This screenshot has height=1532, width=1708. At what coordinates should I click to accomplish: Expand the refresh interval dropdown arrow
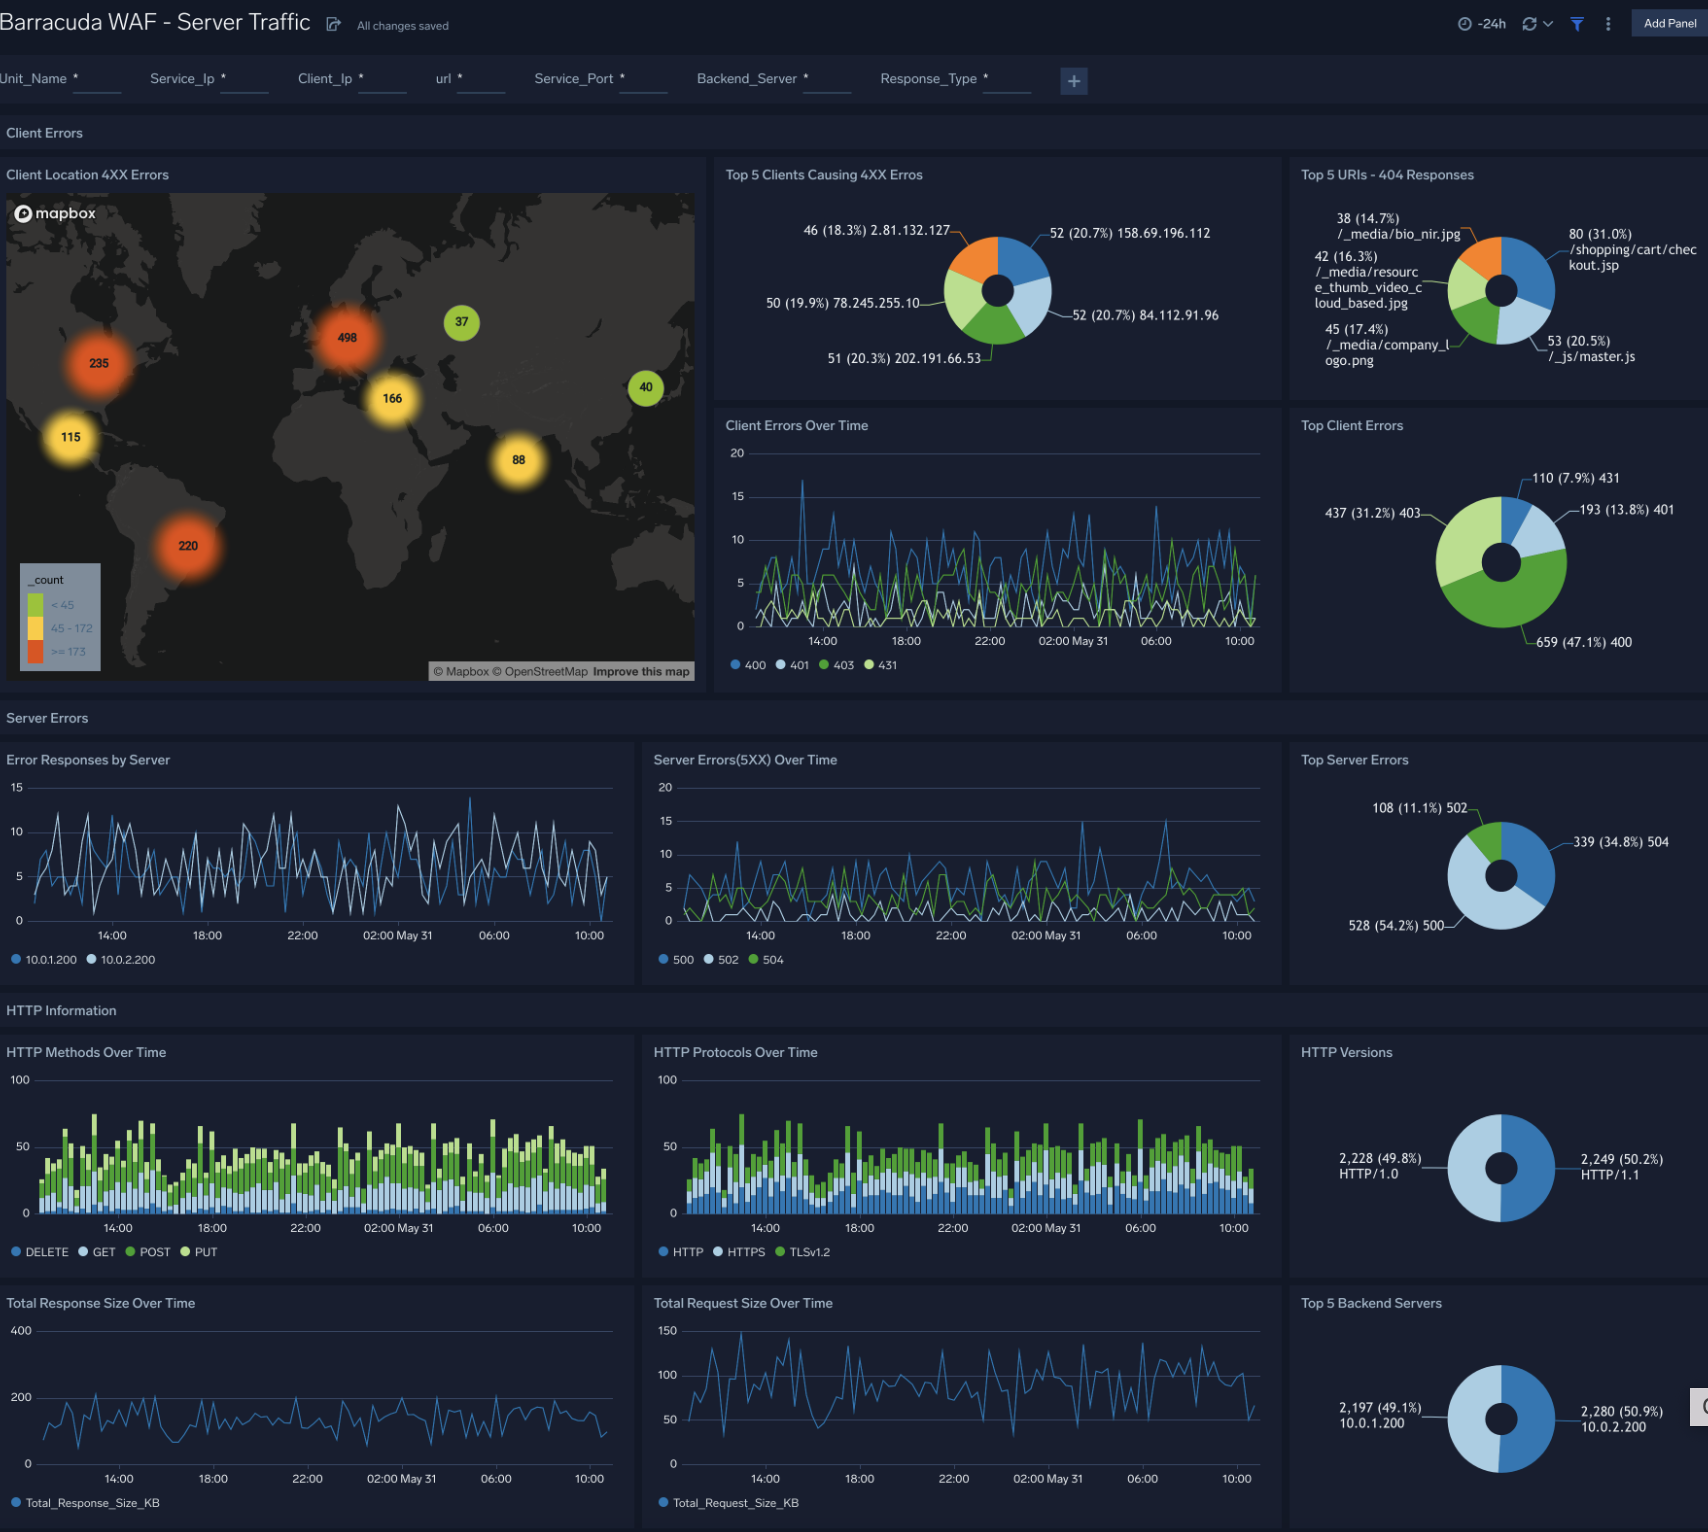click(x=1546, y=22)
